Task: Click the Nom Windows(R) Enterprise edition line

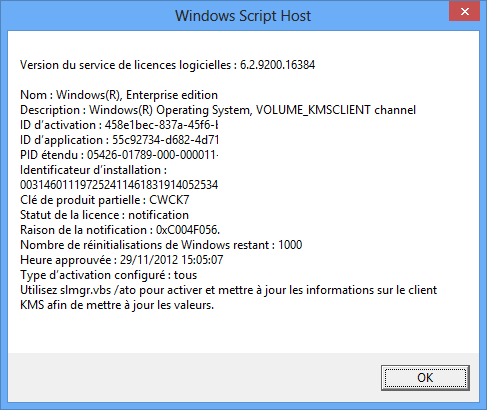Action: 119,95
